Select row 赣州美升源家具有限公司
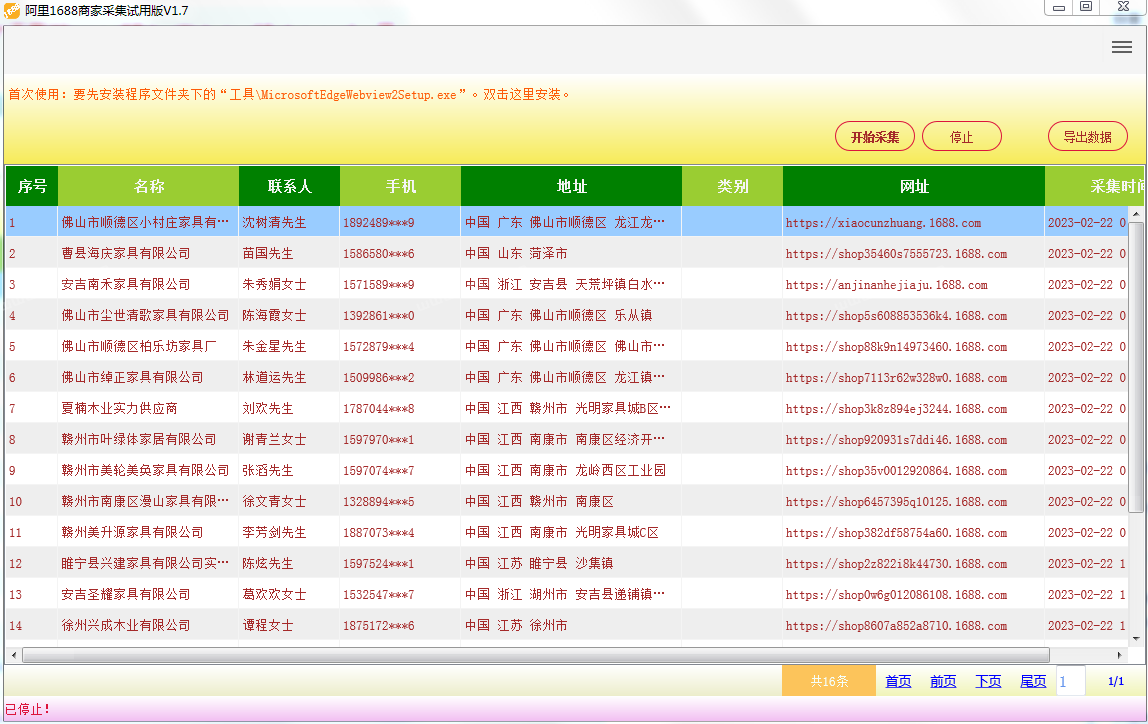This screenshot has height=724, width=1148. click(x=568, y=532)
